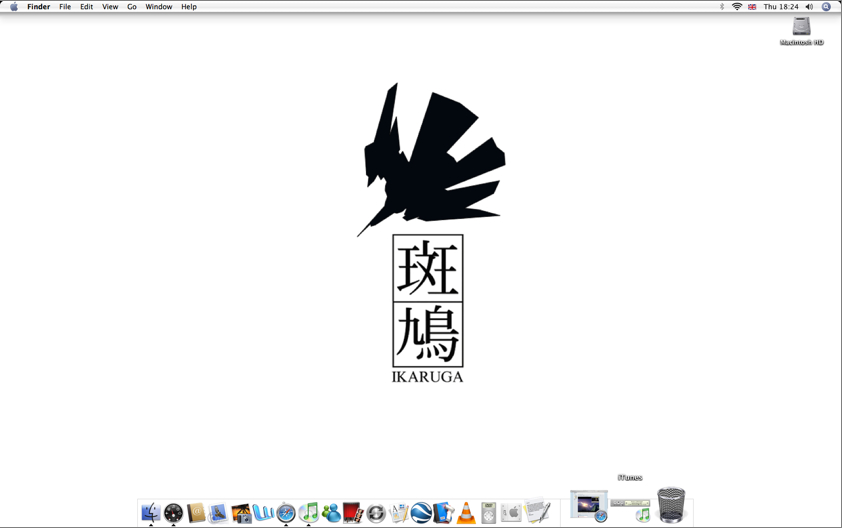Screen dimensions: 842x528
Task: Open the Pages icon with pencil and ruler
Action: (x=398, y=512)
